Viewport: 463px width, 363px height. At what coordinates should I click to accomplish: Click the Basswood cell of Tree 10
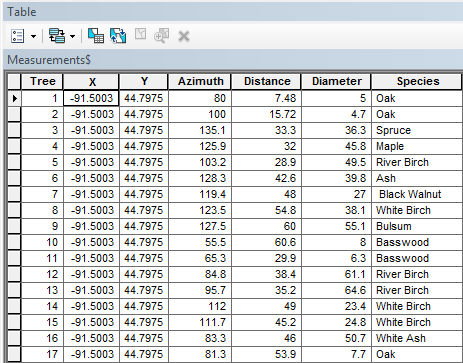(417, 242)
